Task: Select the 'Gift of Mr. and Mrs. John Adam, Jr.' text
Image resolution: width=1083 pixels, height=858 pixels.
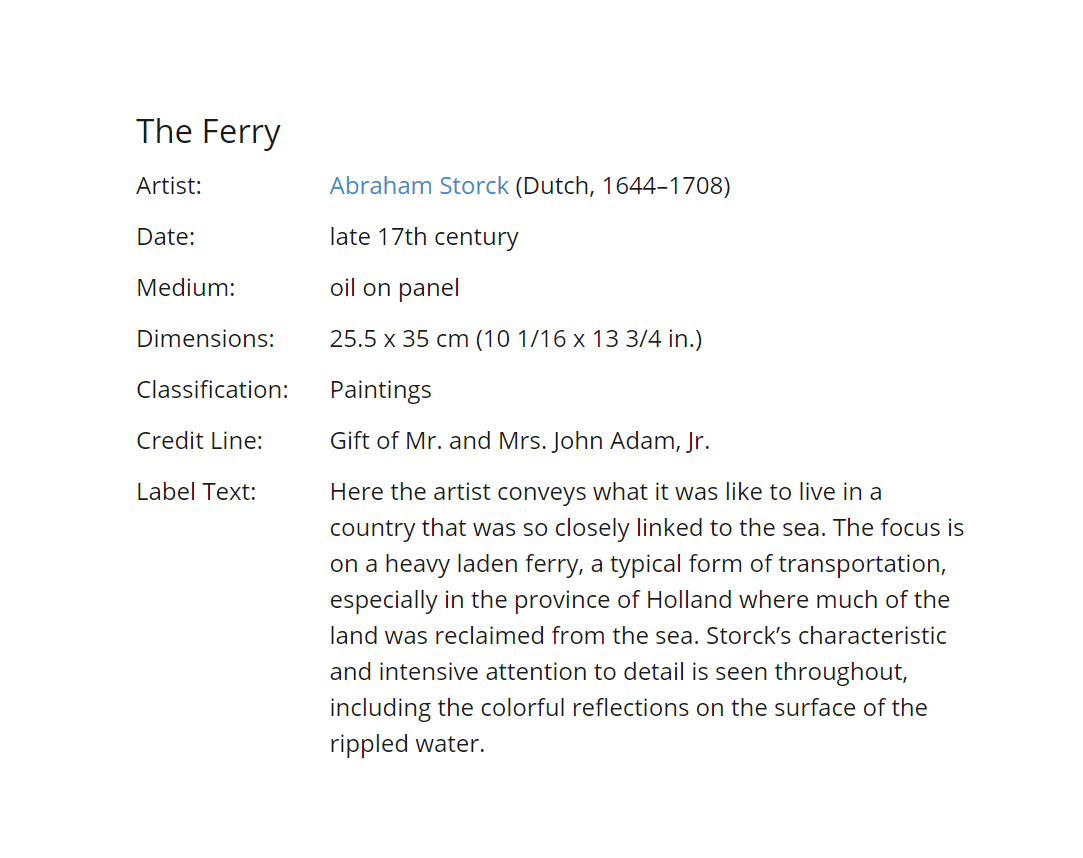Action: [519, 441]
